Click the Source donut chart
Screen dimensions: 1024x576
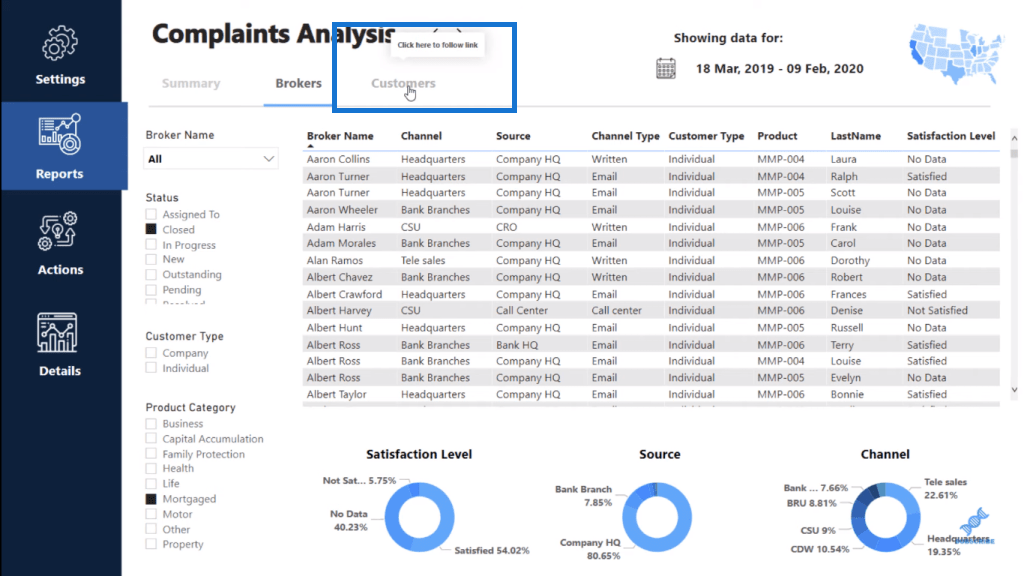tap(656, 517)
